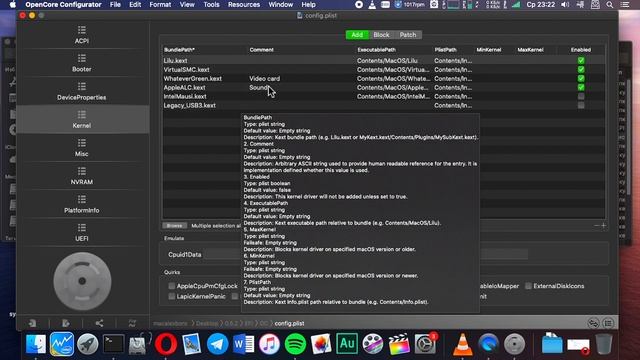Open Finder from the Dock

click(x=36, y=344)
